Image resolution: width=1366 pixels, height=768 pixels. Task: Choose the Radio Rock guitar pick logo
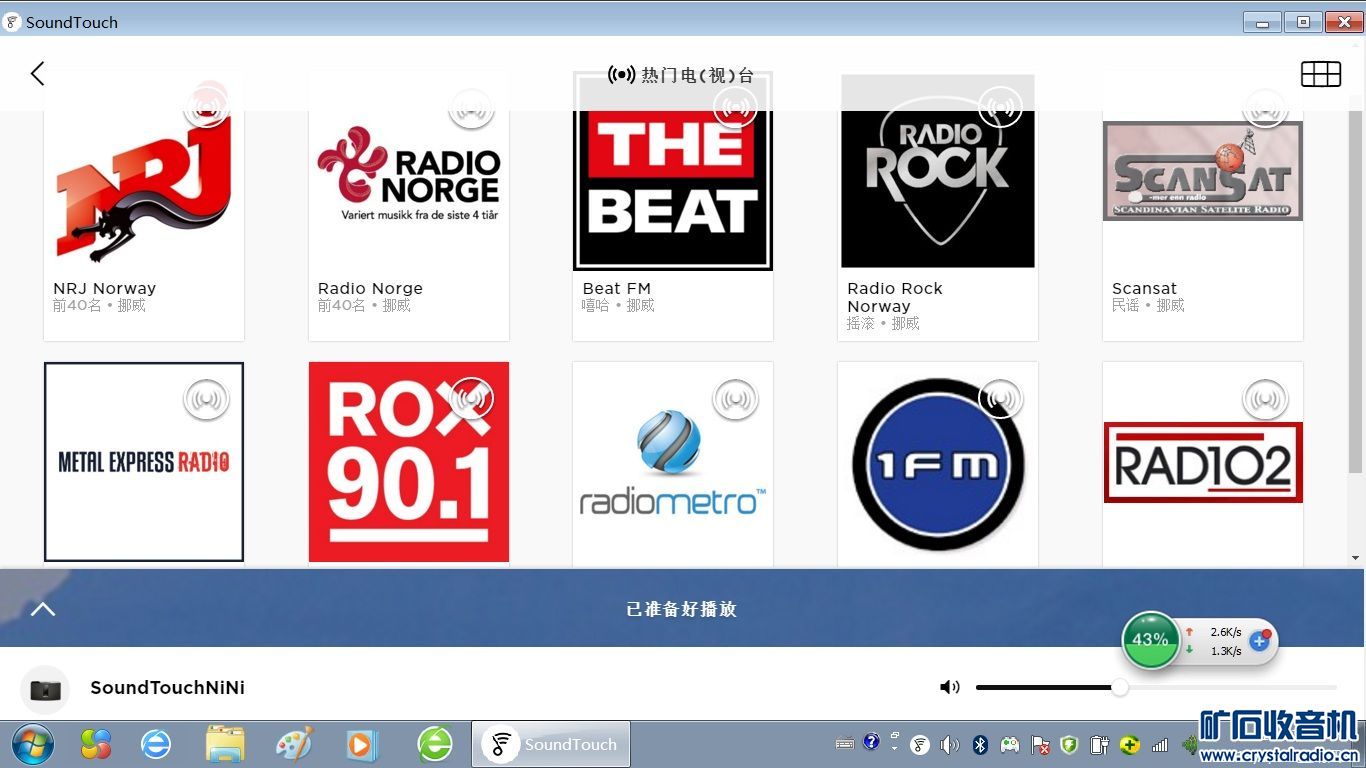(938, 171)
